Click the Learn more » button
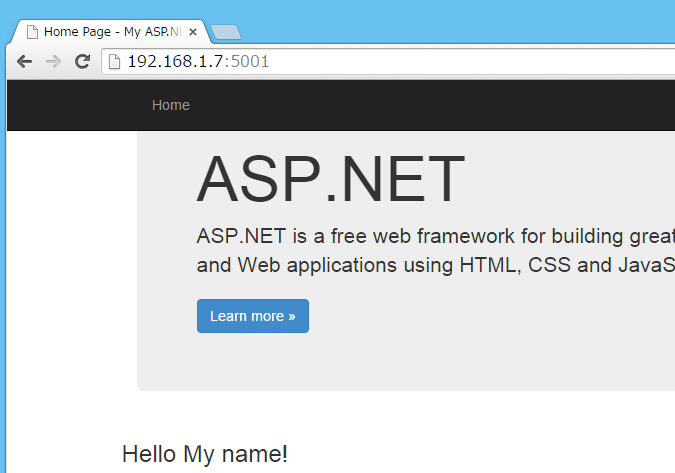The height and width of the screenshot is (473, 675). [x=253, y=316]
